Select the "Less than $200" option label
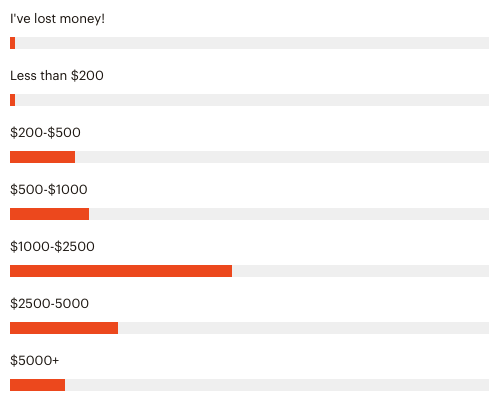 (57, 76)
